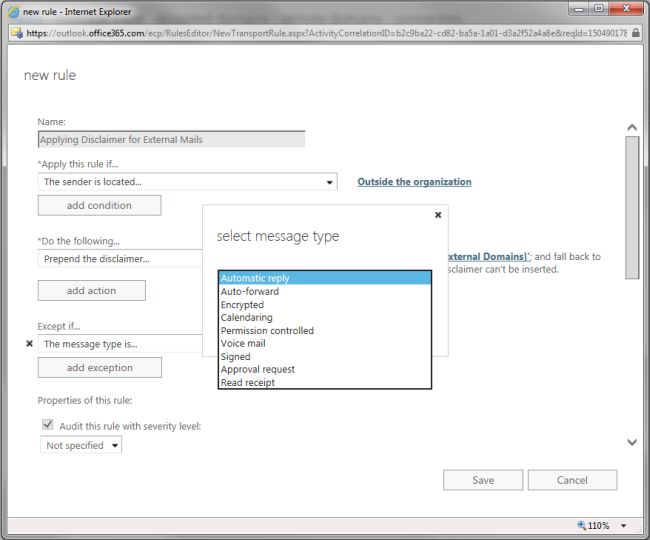Click the rule Name input field
This screenshot has height=540, width=650.
pos(172,139)
